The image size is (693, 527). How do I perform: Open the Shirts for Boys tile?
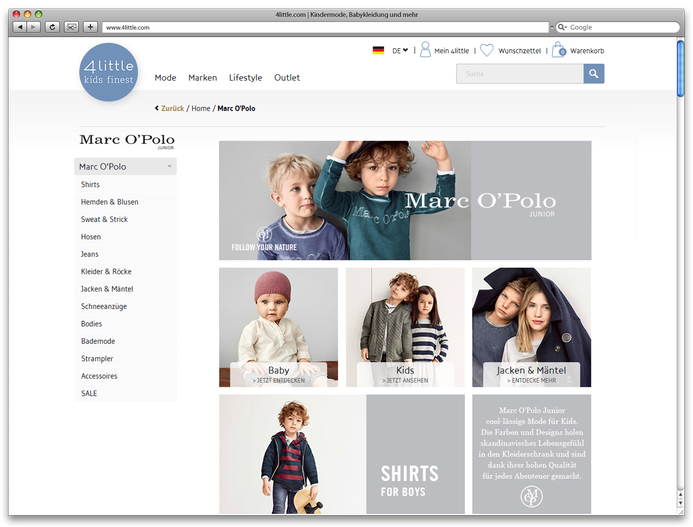[x=342, y=454]
